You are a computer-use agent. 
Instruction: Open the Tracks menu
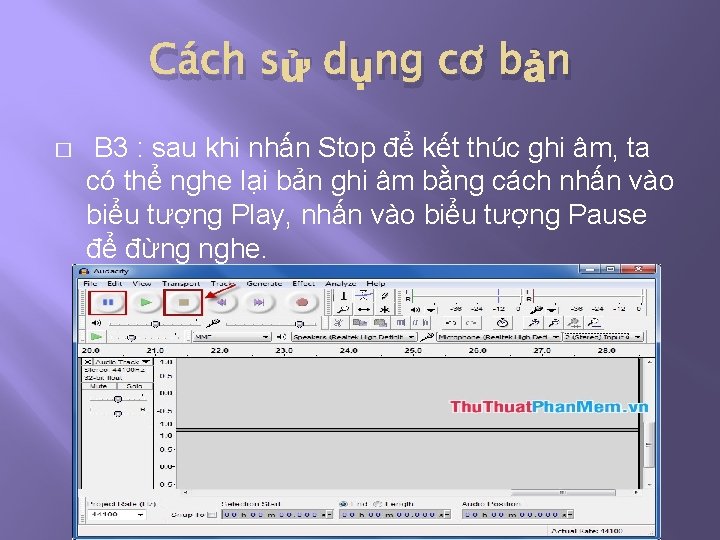pos(223,283)
